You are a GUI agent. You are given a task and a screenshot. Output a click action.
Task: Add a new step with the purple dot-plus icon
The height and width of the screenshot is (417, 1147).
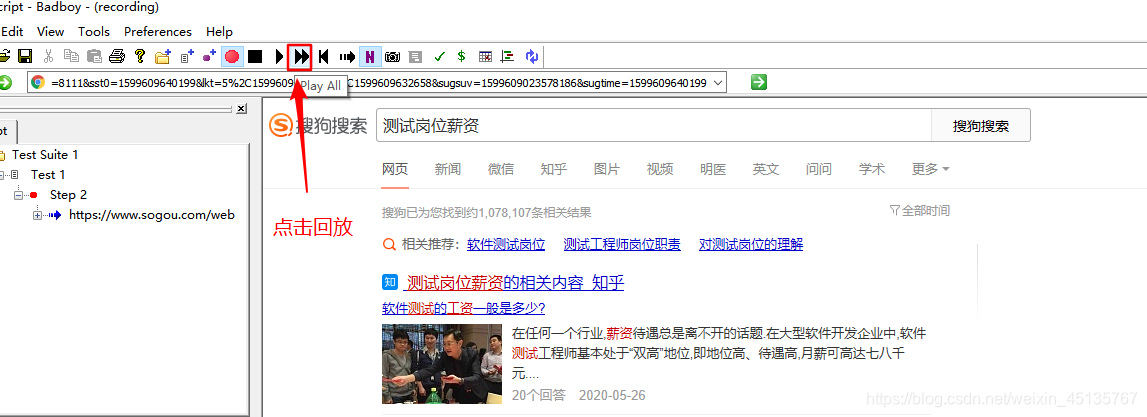coord(210,56)
